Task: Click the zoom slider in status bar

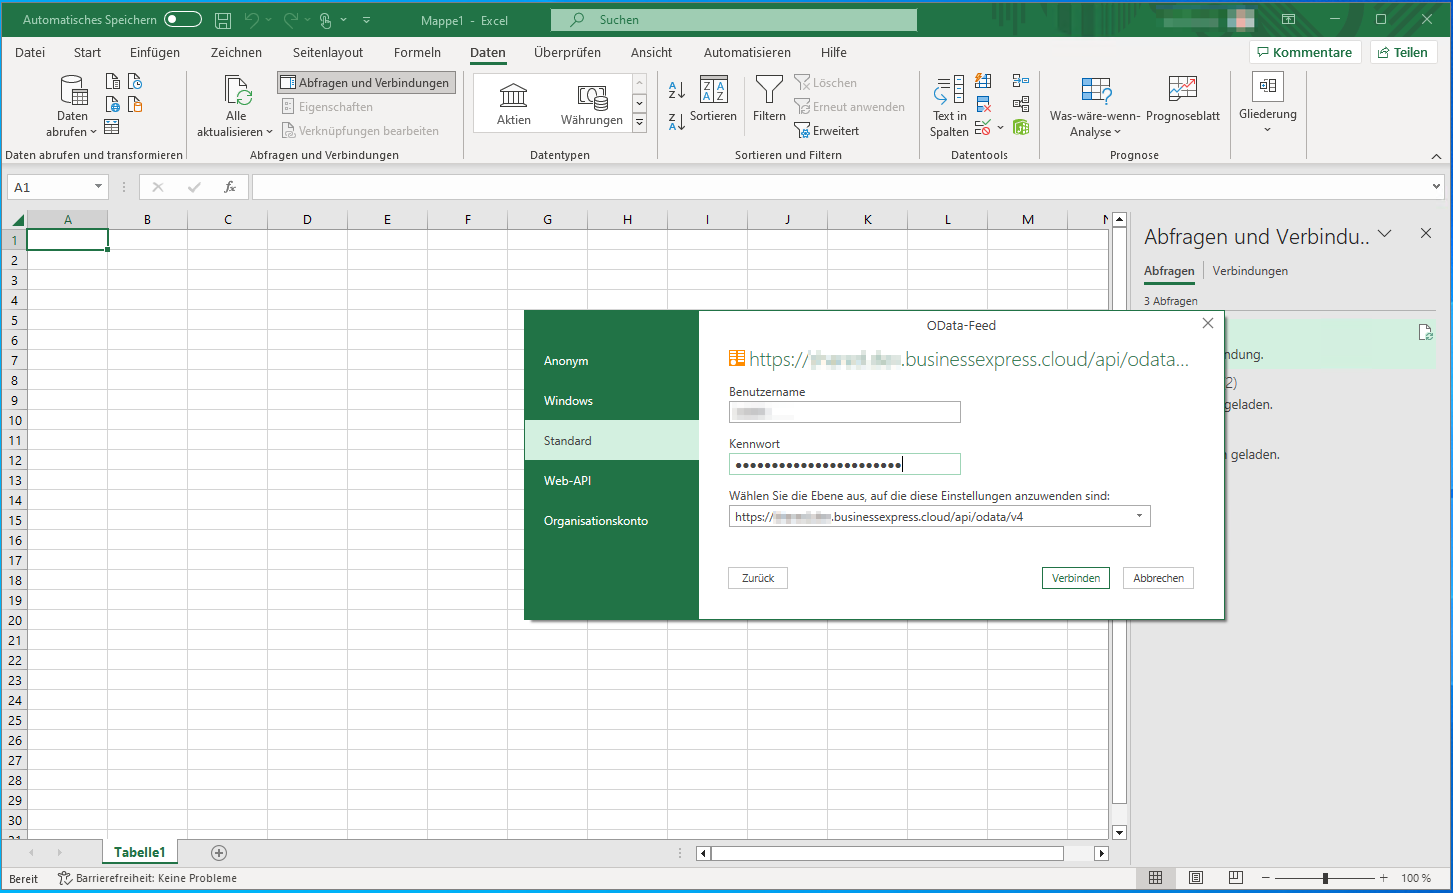Action: click(1325, 878)
